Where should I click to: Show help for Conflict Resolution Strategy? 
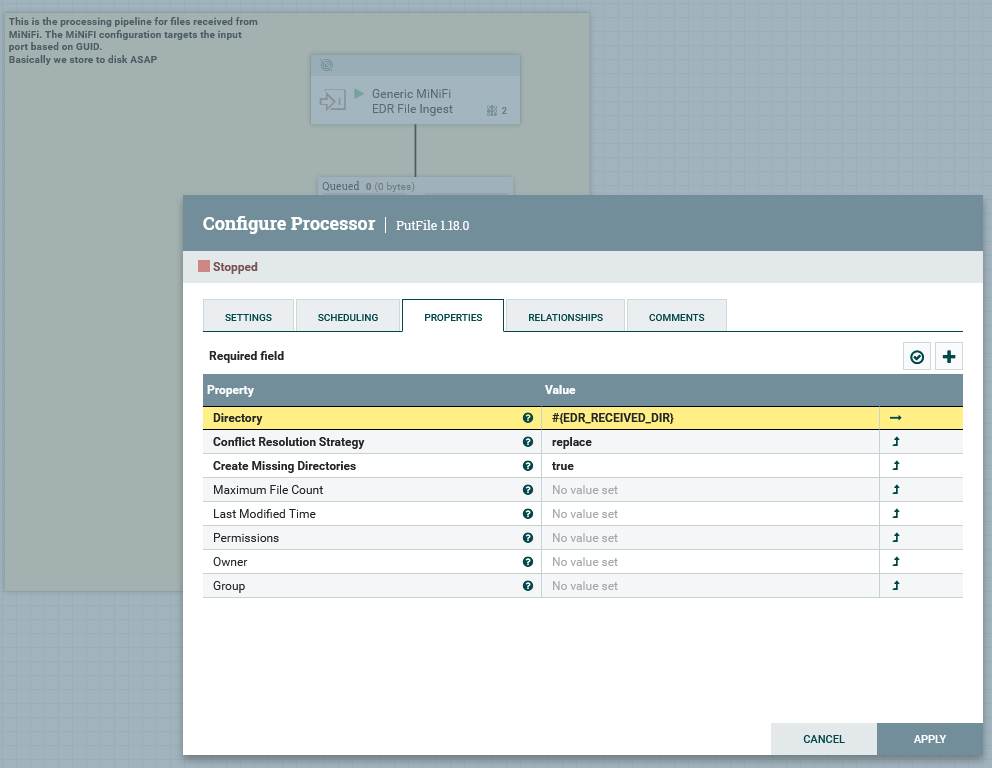[x=528, y=442]
